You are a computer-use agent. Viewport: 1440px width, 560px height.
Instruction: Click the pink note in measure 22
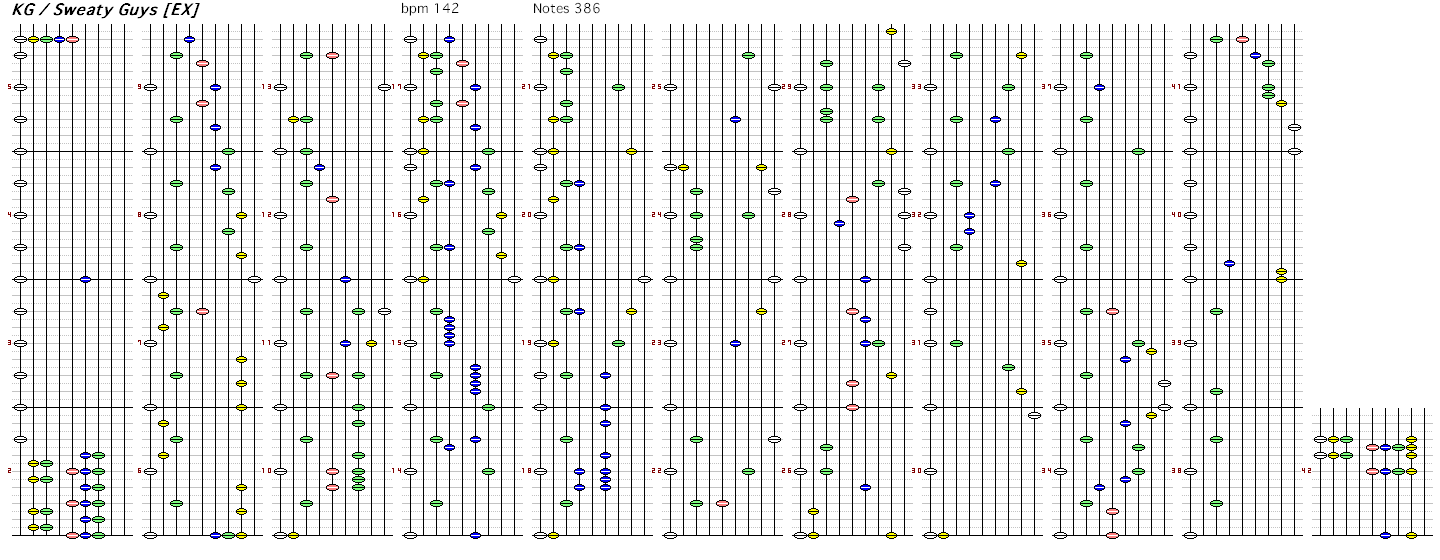click(722, 503)
